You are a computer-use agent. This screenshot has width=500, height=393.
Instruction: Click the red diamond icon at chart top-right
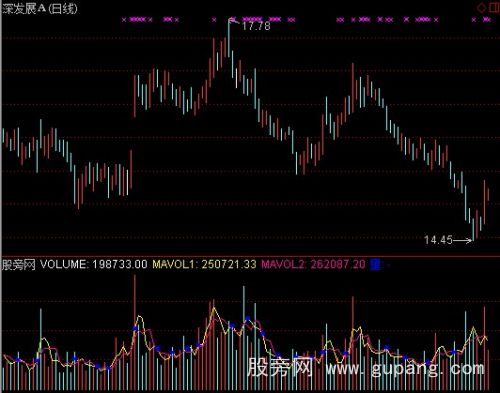pos(482,7)
